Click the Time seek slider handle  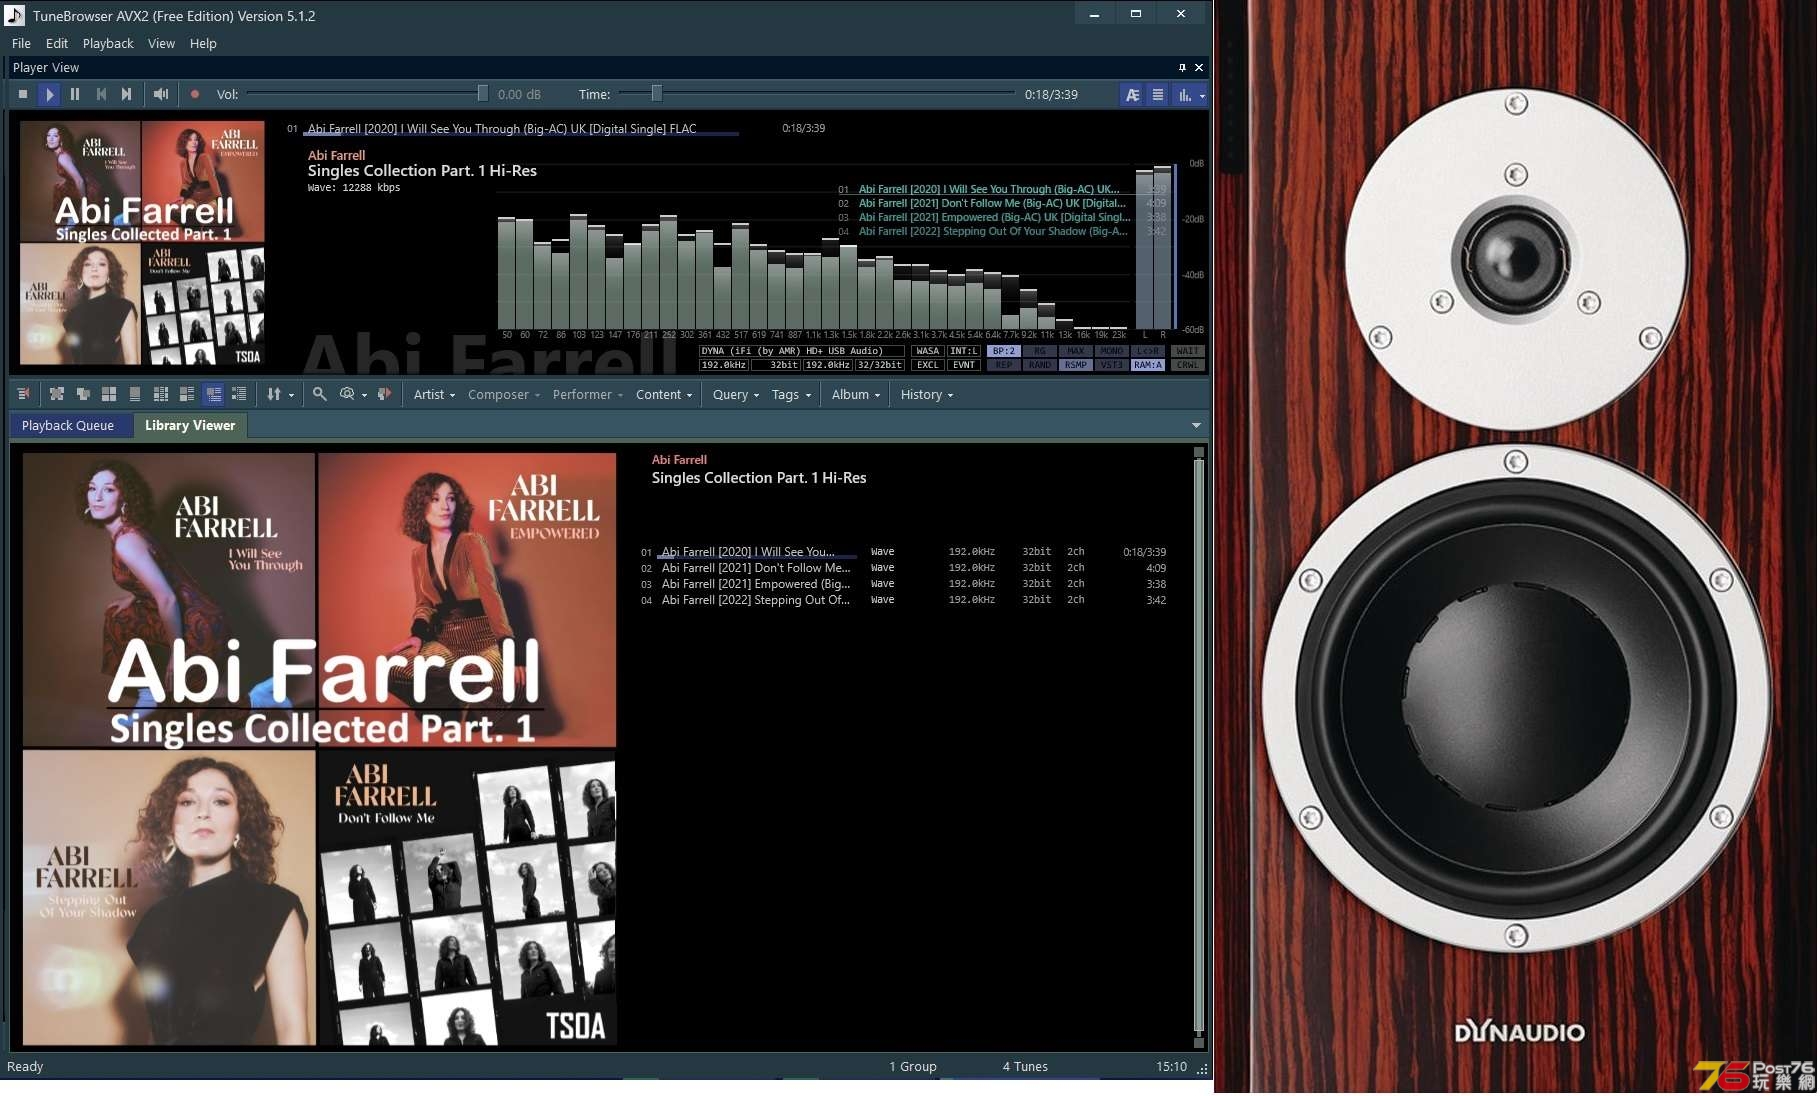657,94
